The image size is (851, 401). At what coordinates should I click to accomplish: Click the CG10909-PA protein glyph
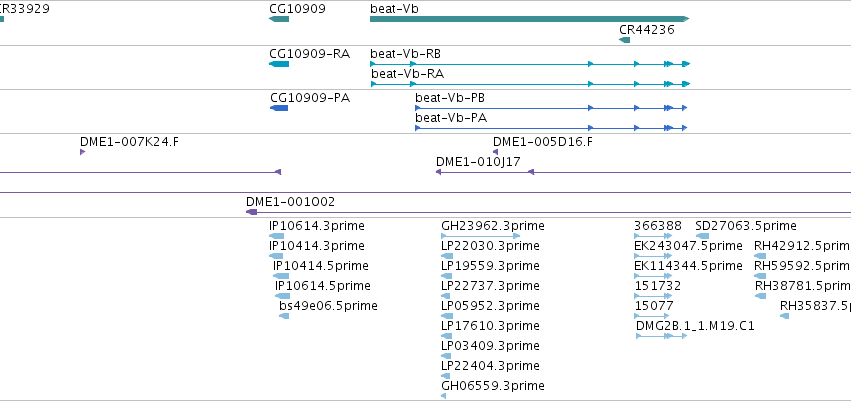(279, 108)
